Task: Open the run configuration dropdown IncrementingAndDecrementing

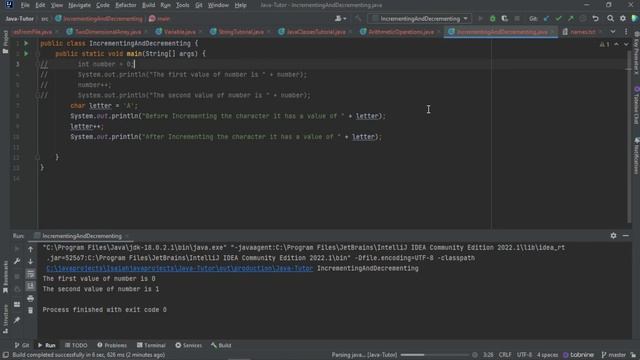Action: click(x=420, y=19)
